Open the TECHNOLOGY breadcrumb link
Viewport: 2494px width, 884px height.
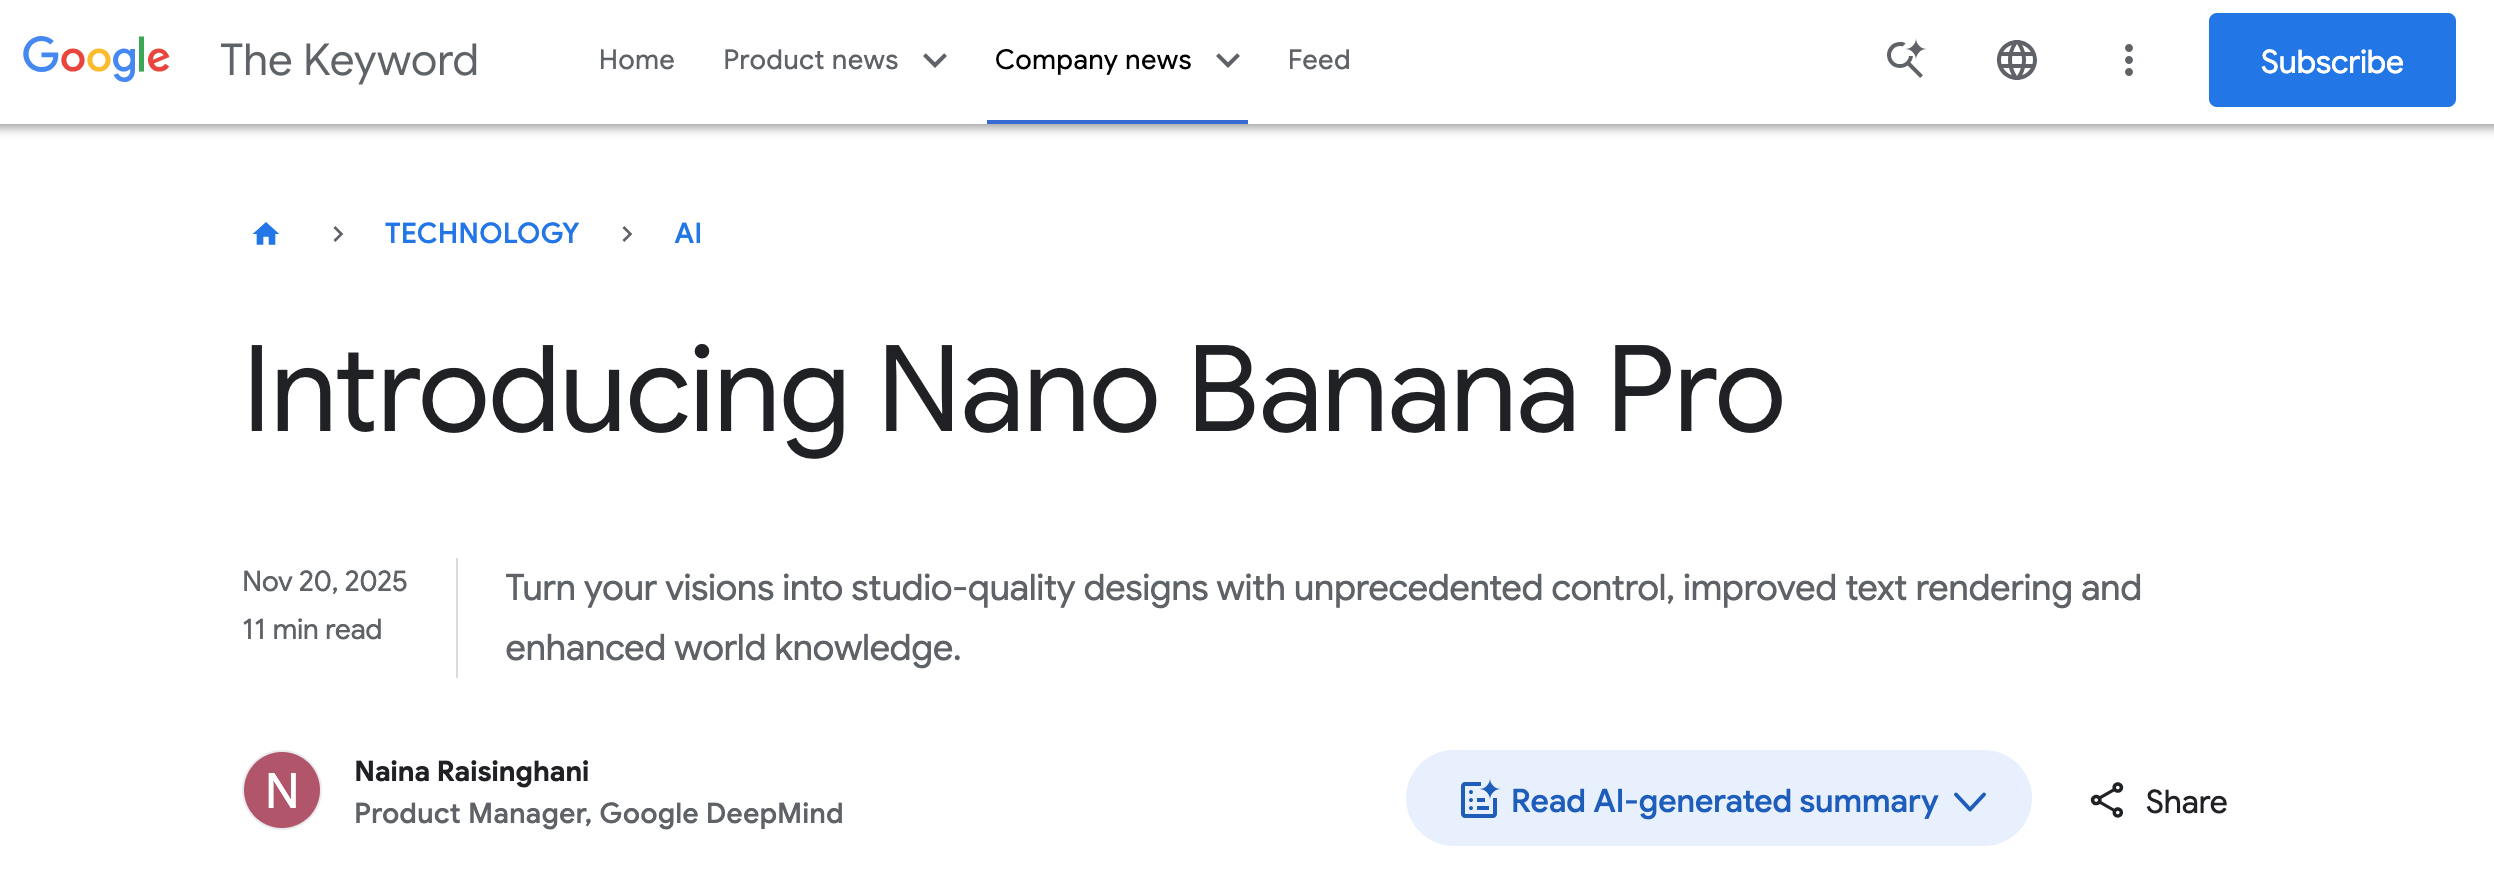(481, 233)
